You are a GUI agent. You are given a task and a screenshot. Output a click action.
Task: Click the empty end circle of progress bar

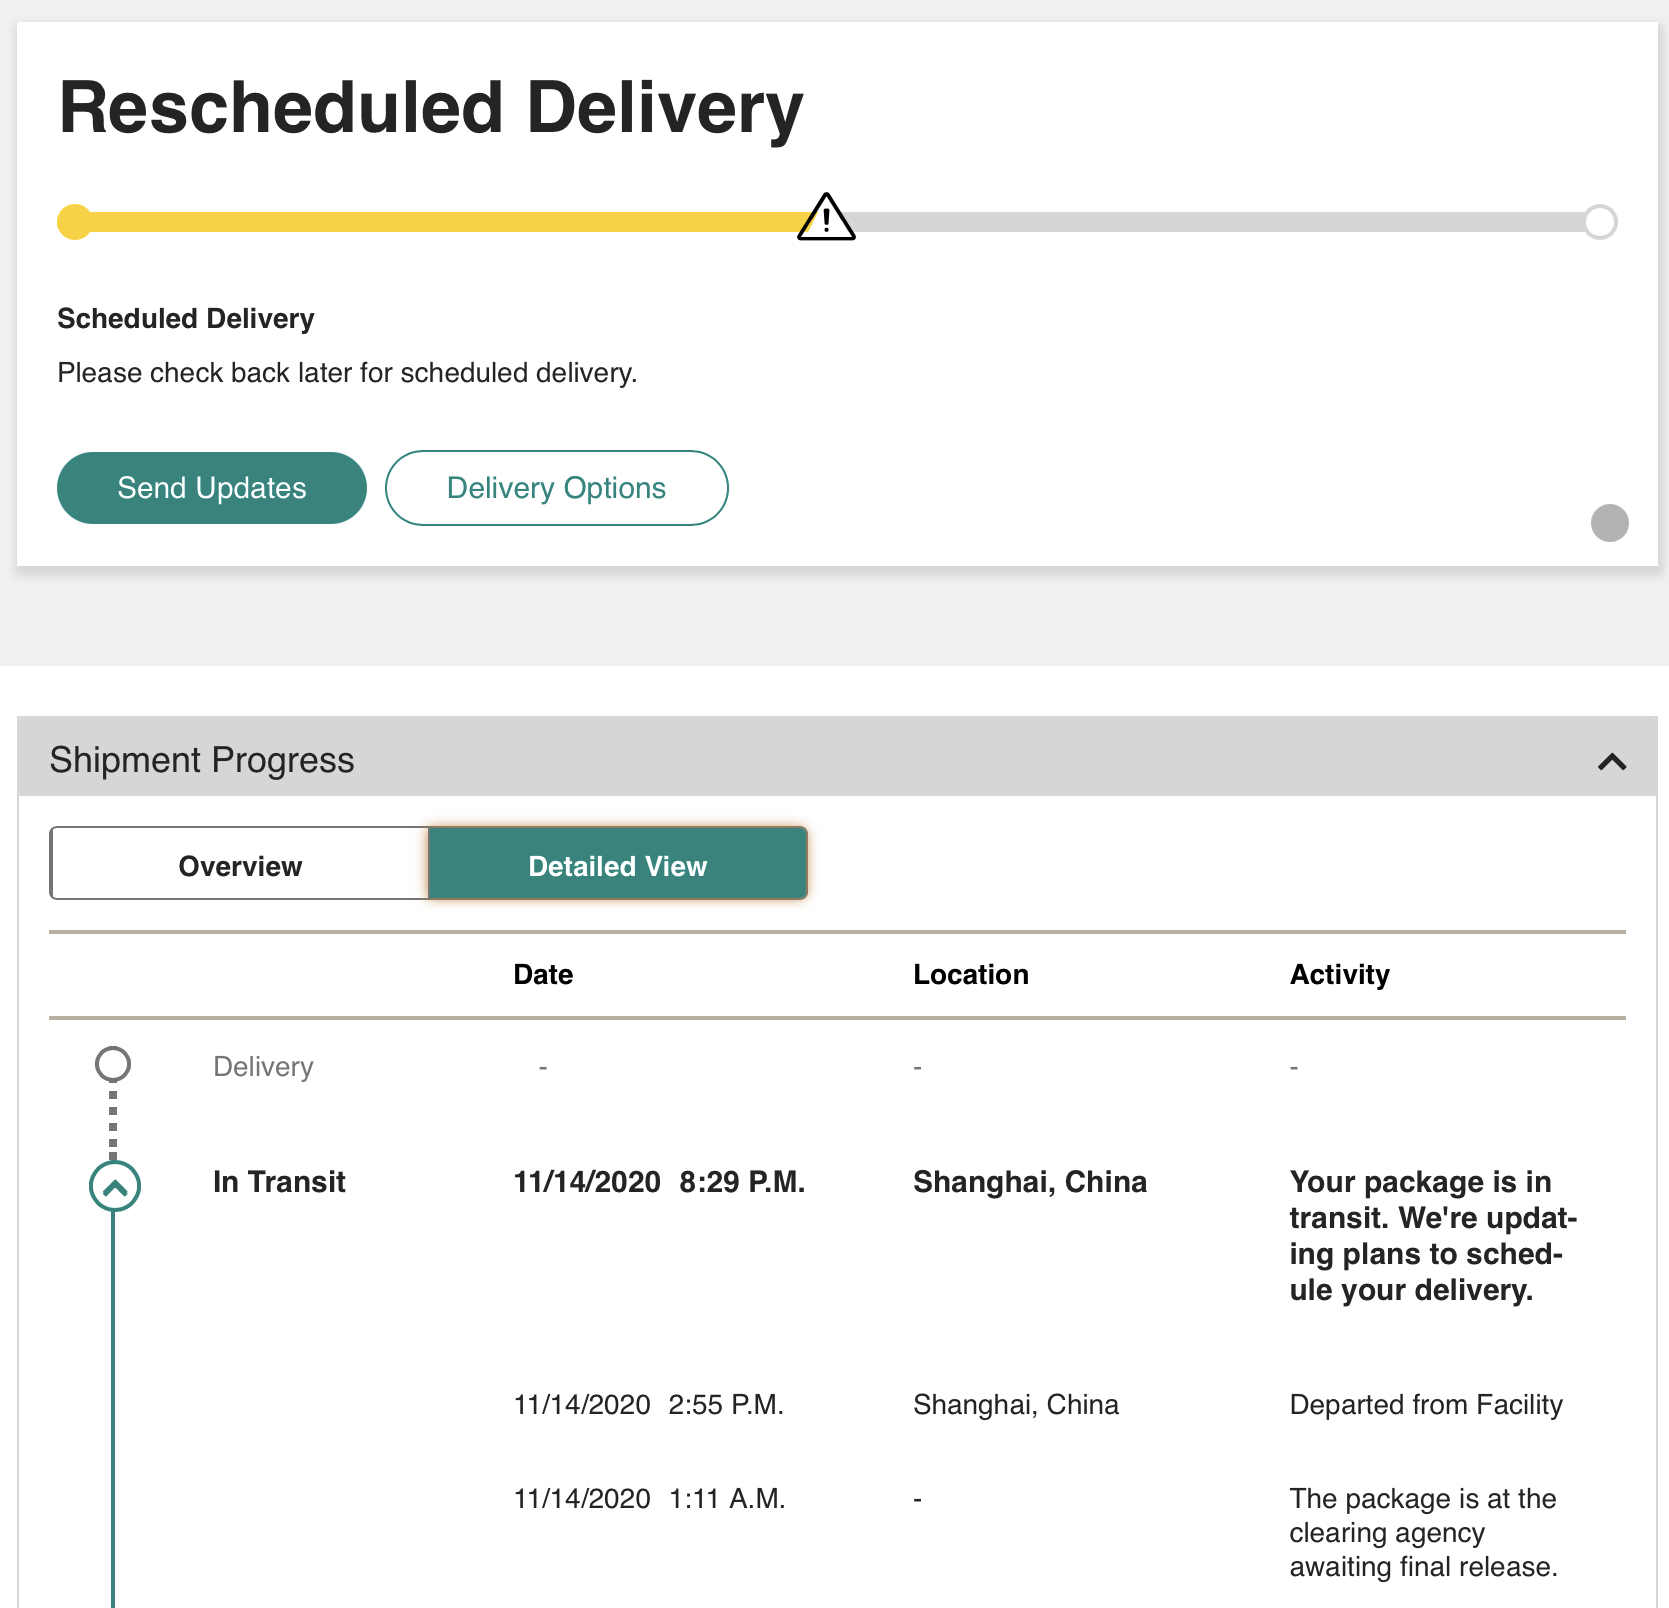tap(1600, 222)
